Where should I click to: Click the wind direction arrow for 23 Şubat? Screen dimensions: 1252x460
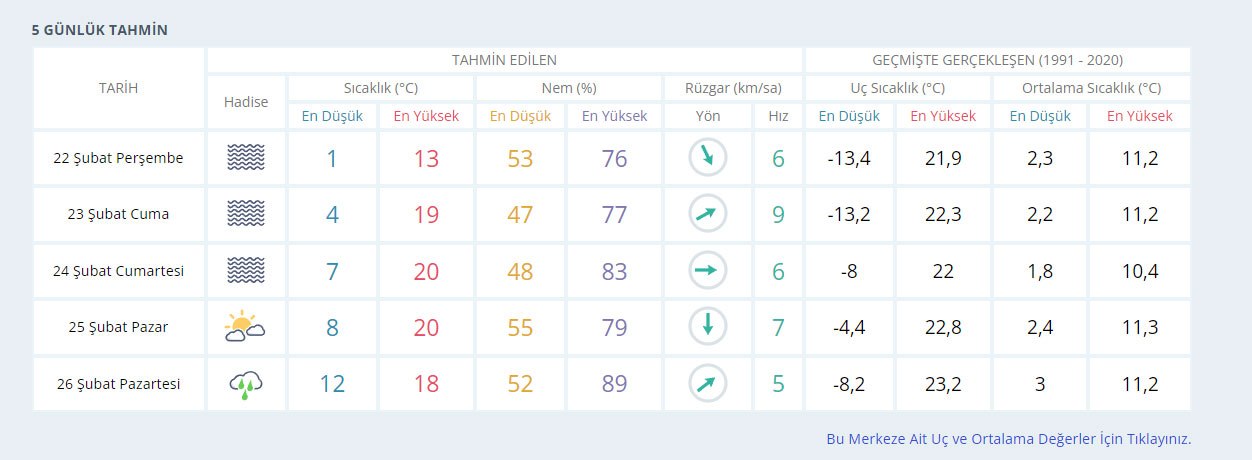(x=707, y=214)
